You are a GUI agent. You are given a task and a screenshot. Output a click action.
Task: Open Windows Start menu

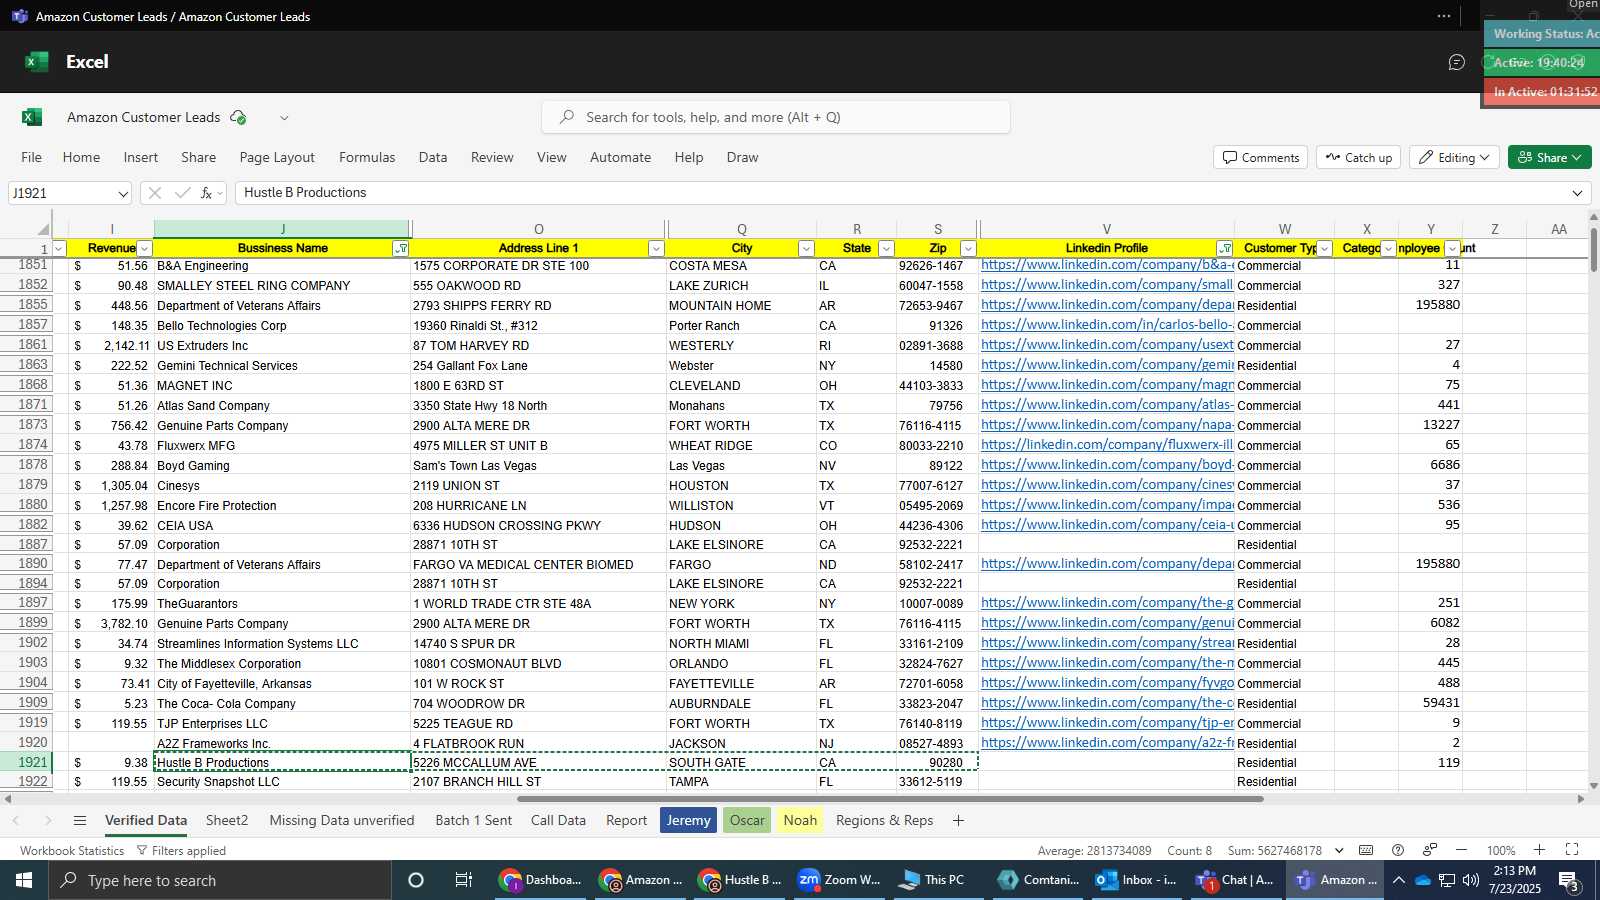[x=24, y=880]
